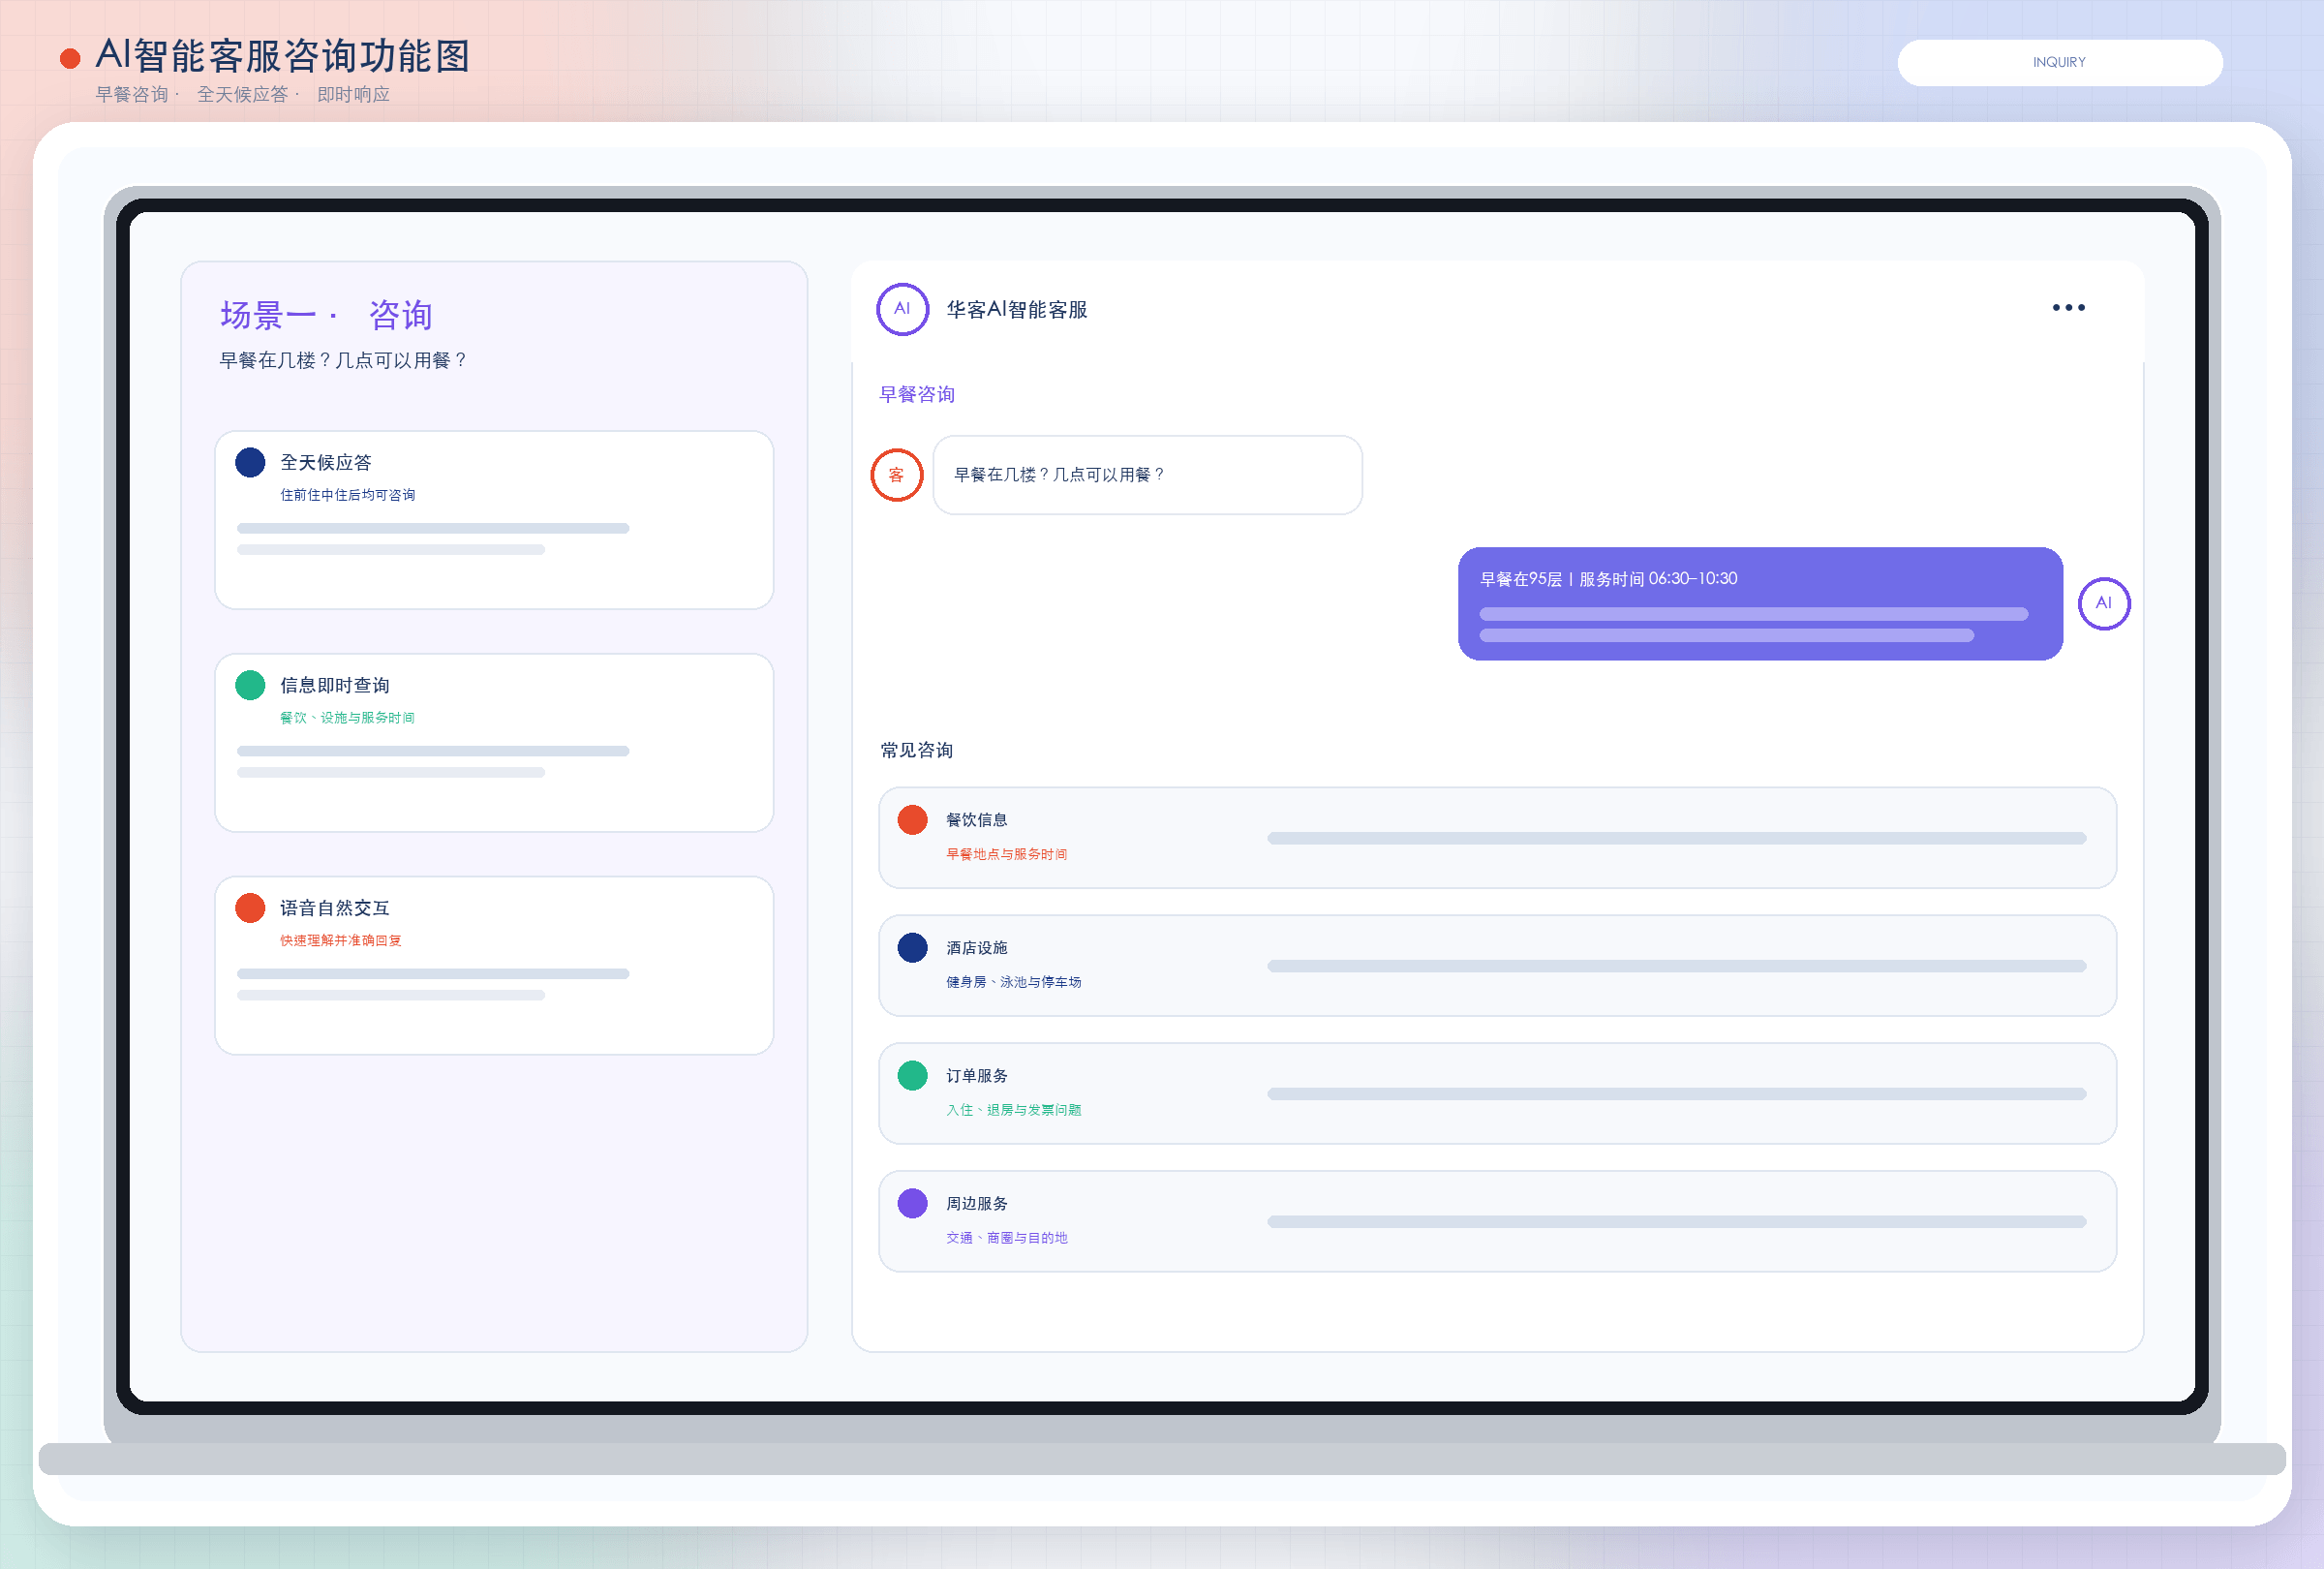Click the green dot beside 信息即时查询
This screenshot has height=1569, width=2324.
[250, 686]
